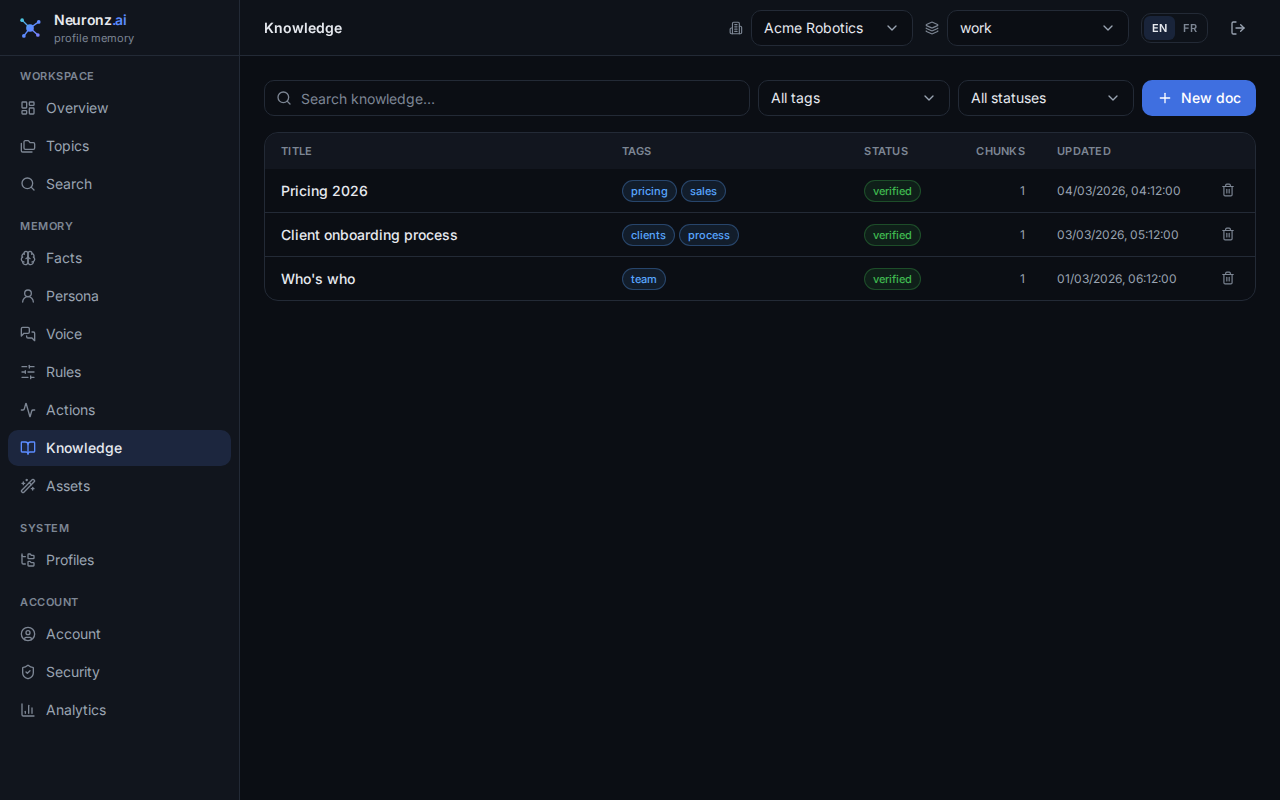Click the clients tag
1280x800 pixels.
tap(648, 235)
